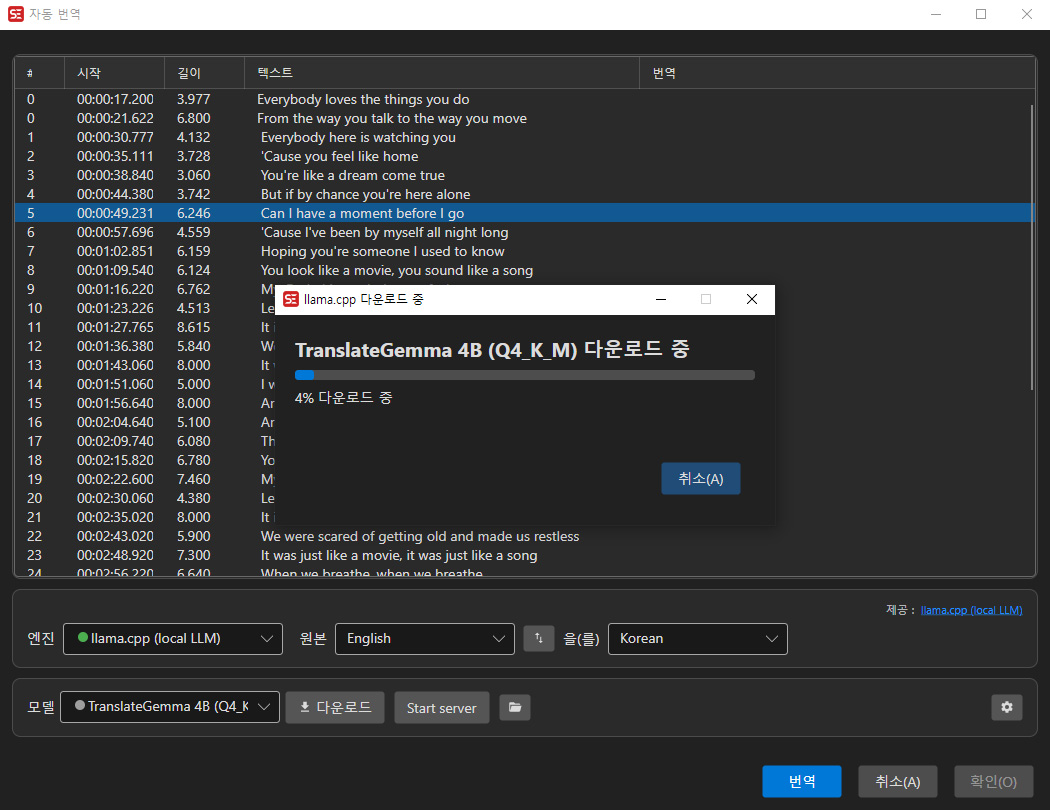Screen dimensions: 1050x810
Task: Click the 확인(O) confirm button
Action: click(x=993, y=781)
